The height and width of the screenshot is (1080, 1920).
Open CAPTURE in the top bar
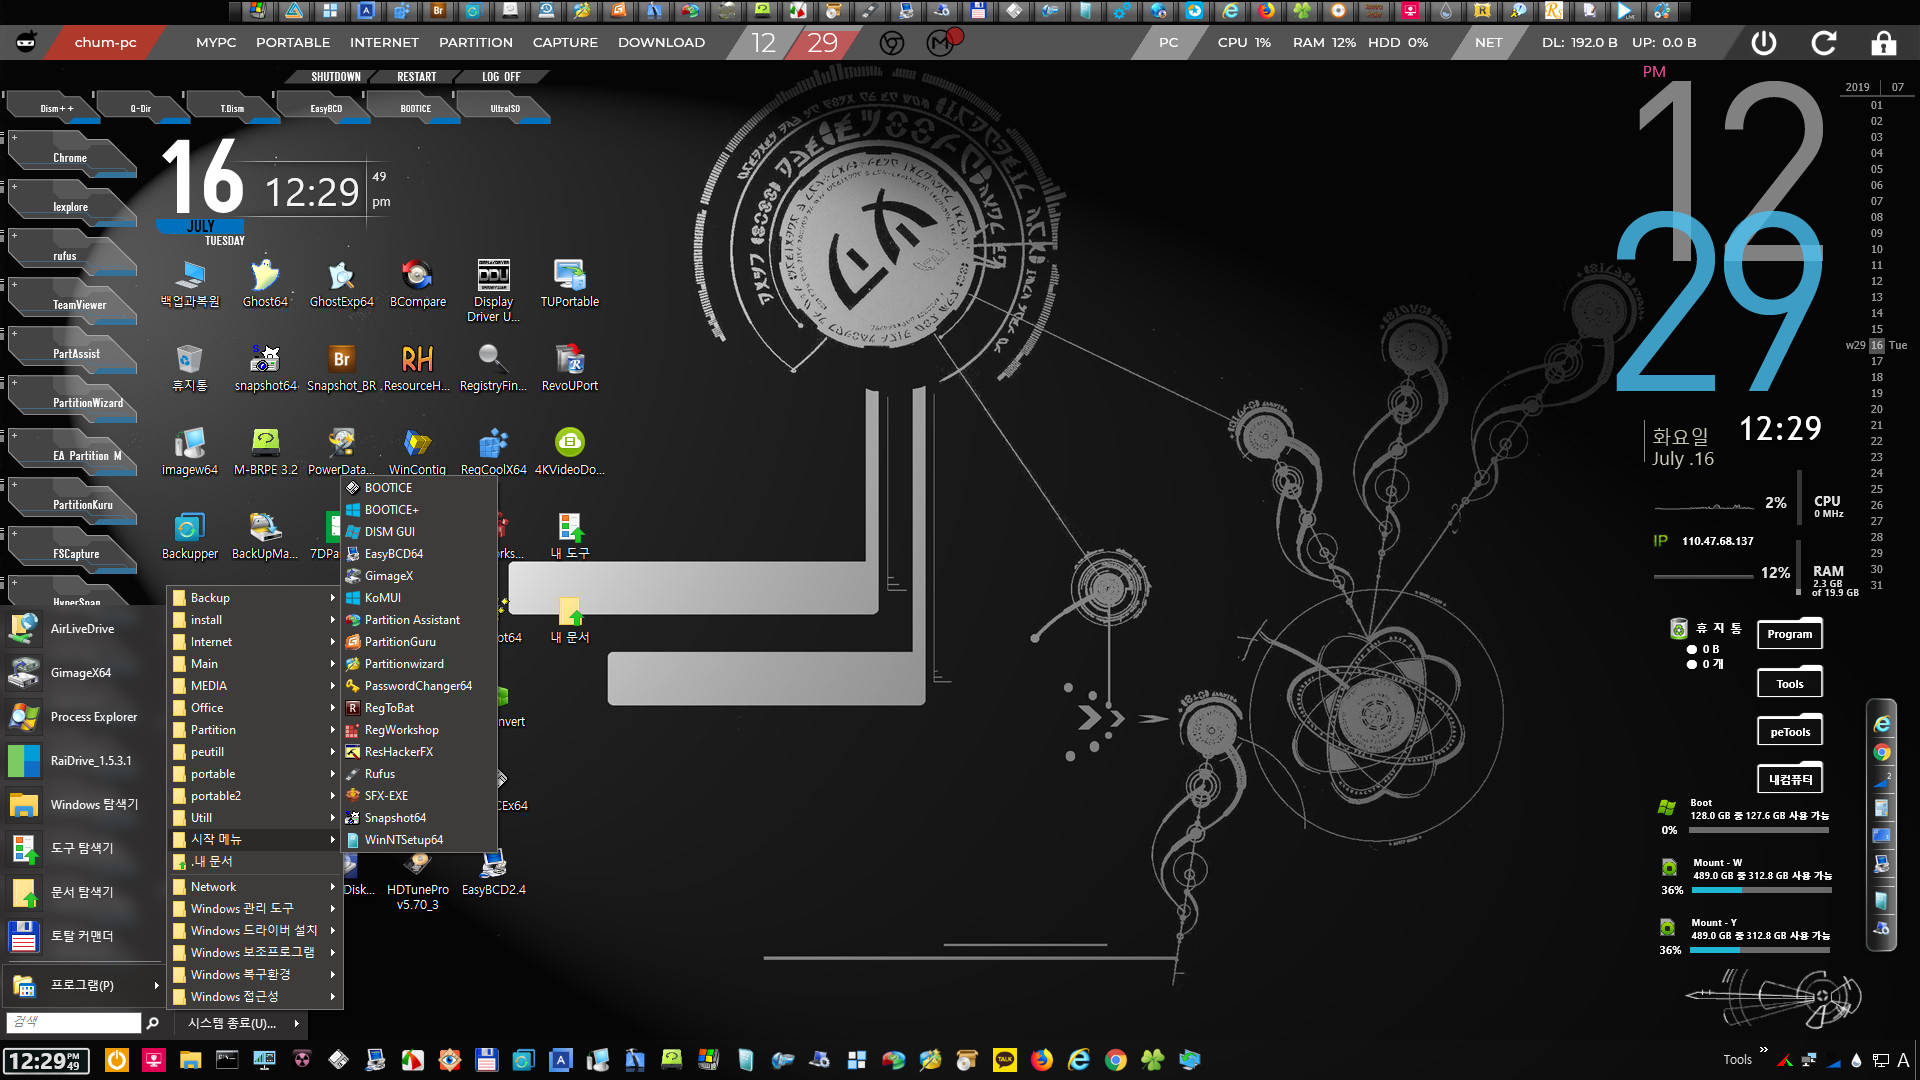pyautogui.click(x=564, y=43)
